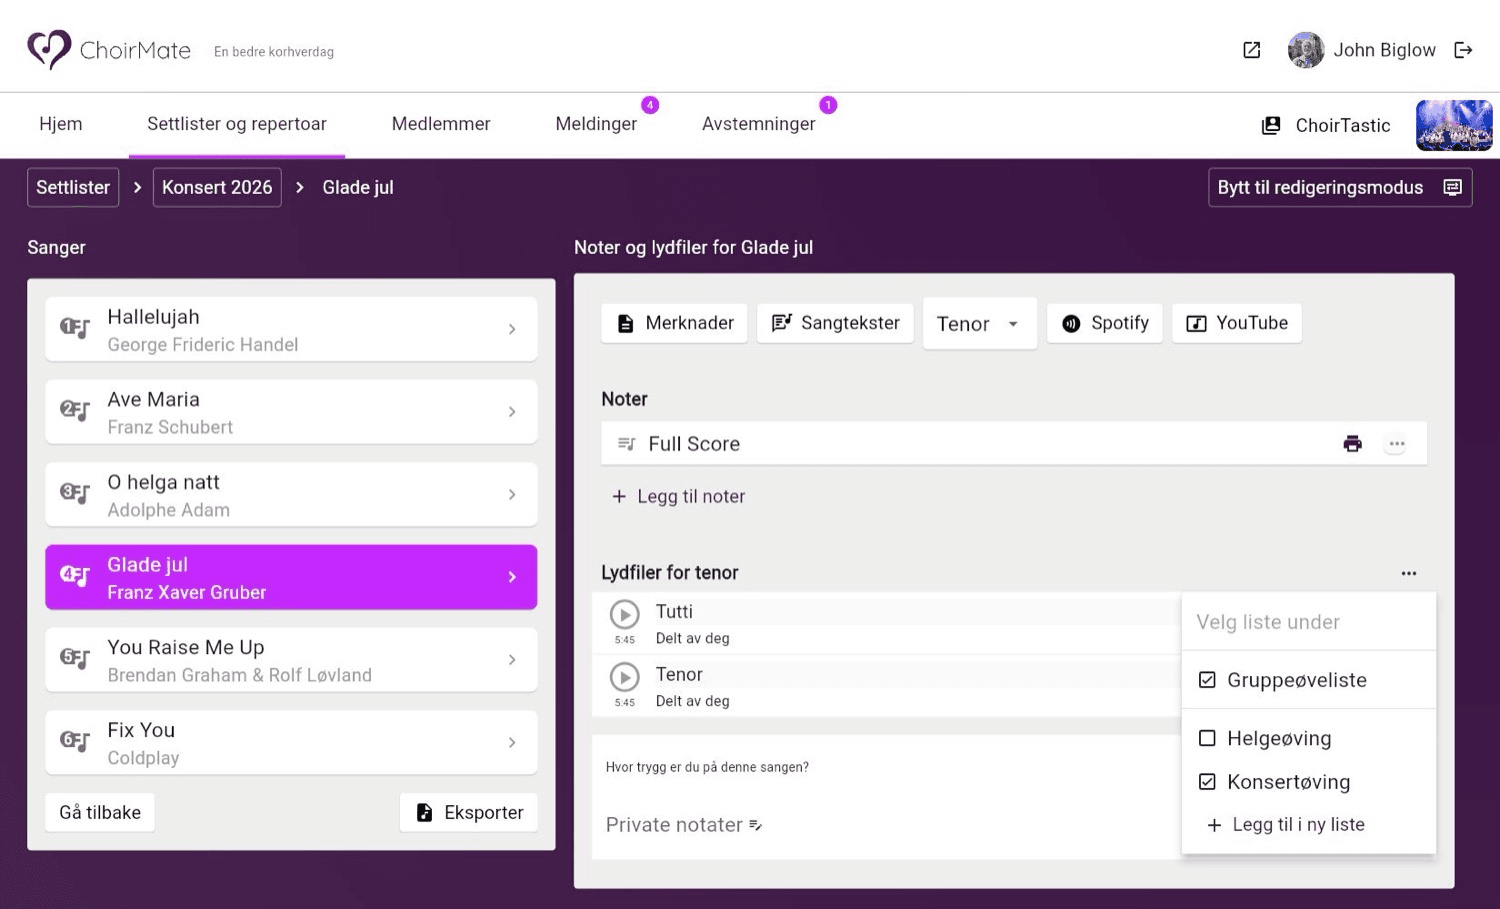Uncheck the Gruppeøveliste checkbox
The image size is (1500, 909).
[x=1207, y=680]
